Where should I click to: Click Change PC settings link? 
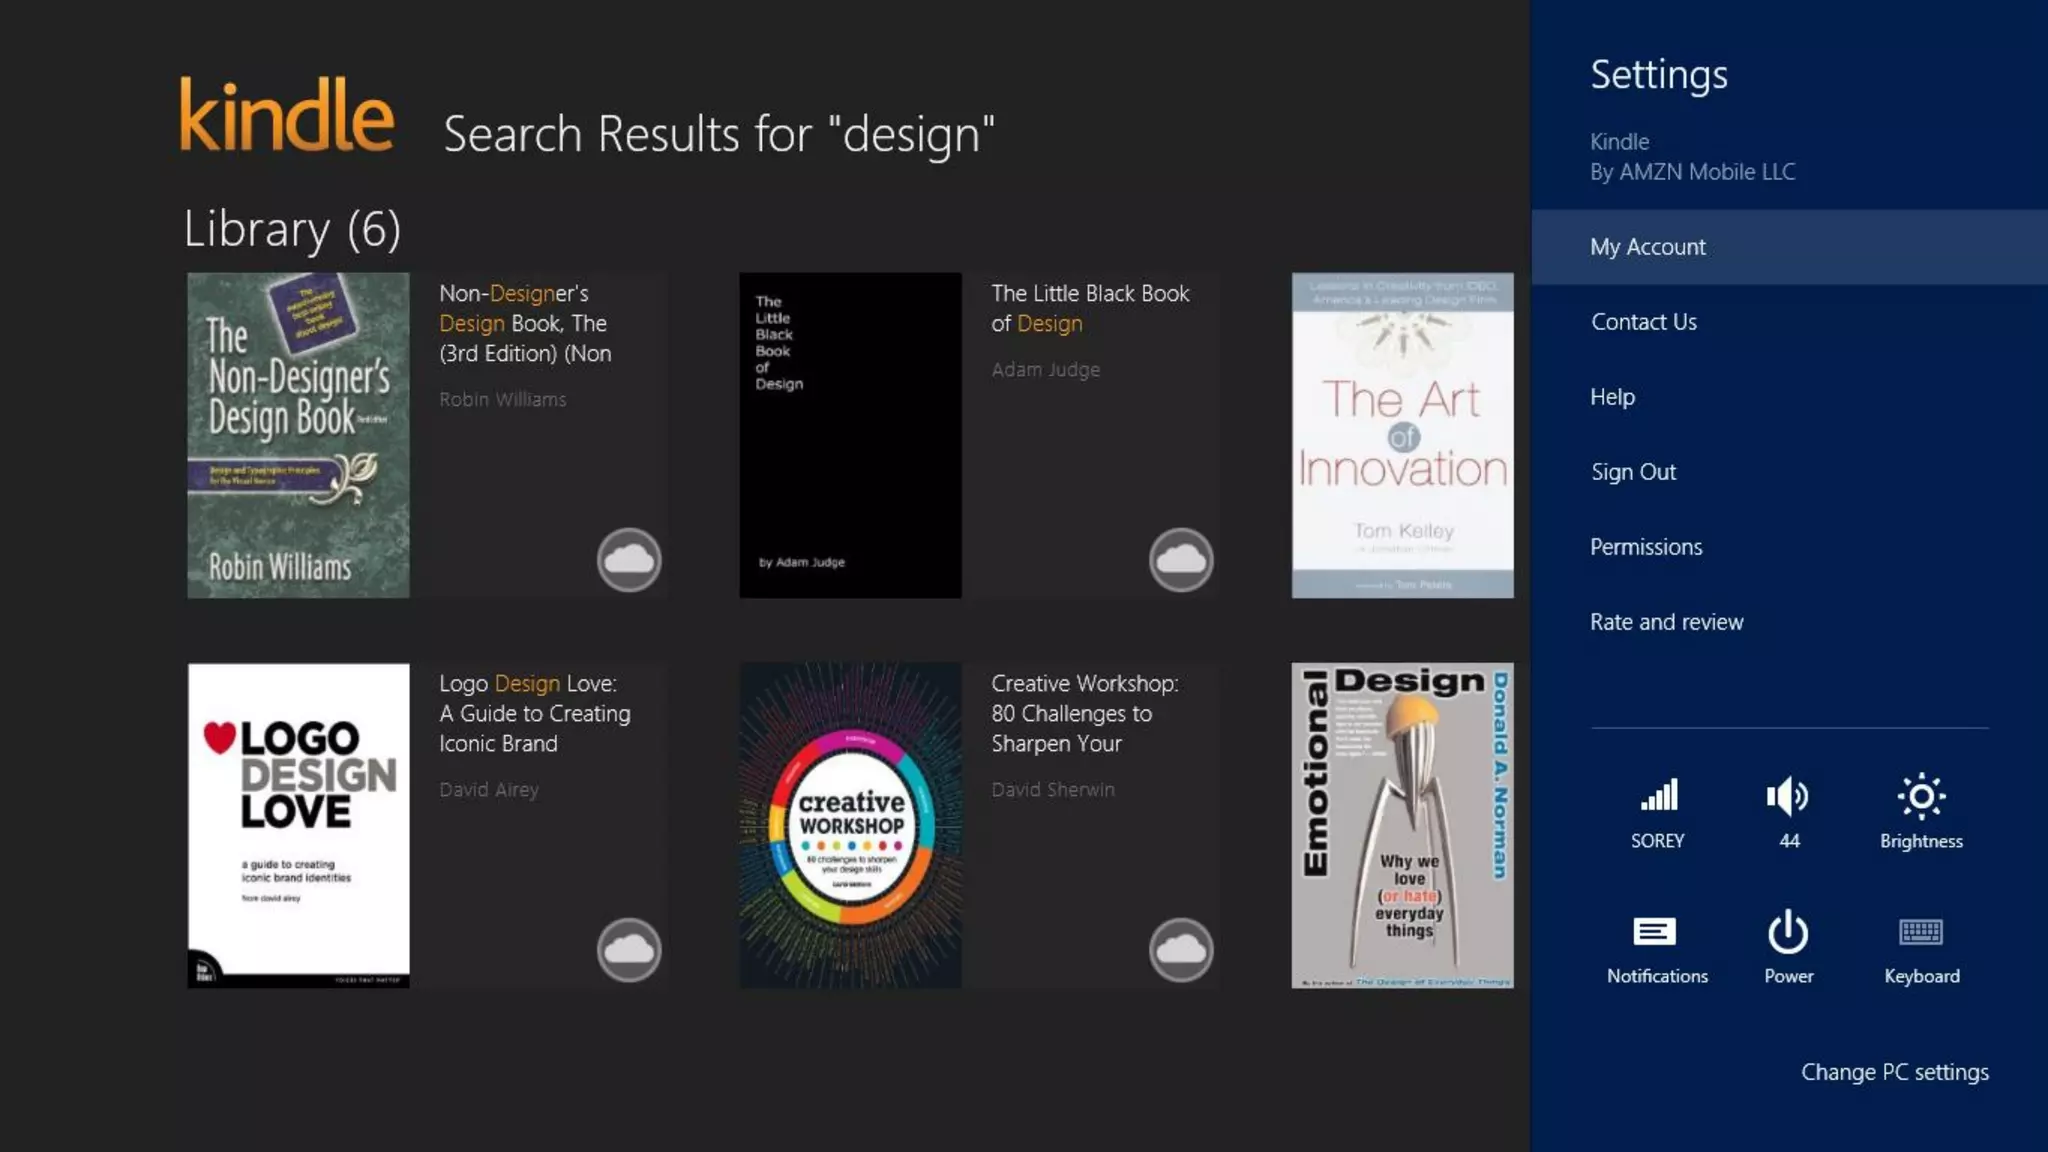pos(1894,1072)
